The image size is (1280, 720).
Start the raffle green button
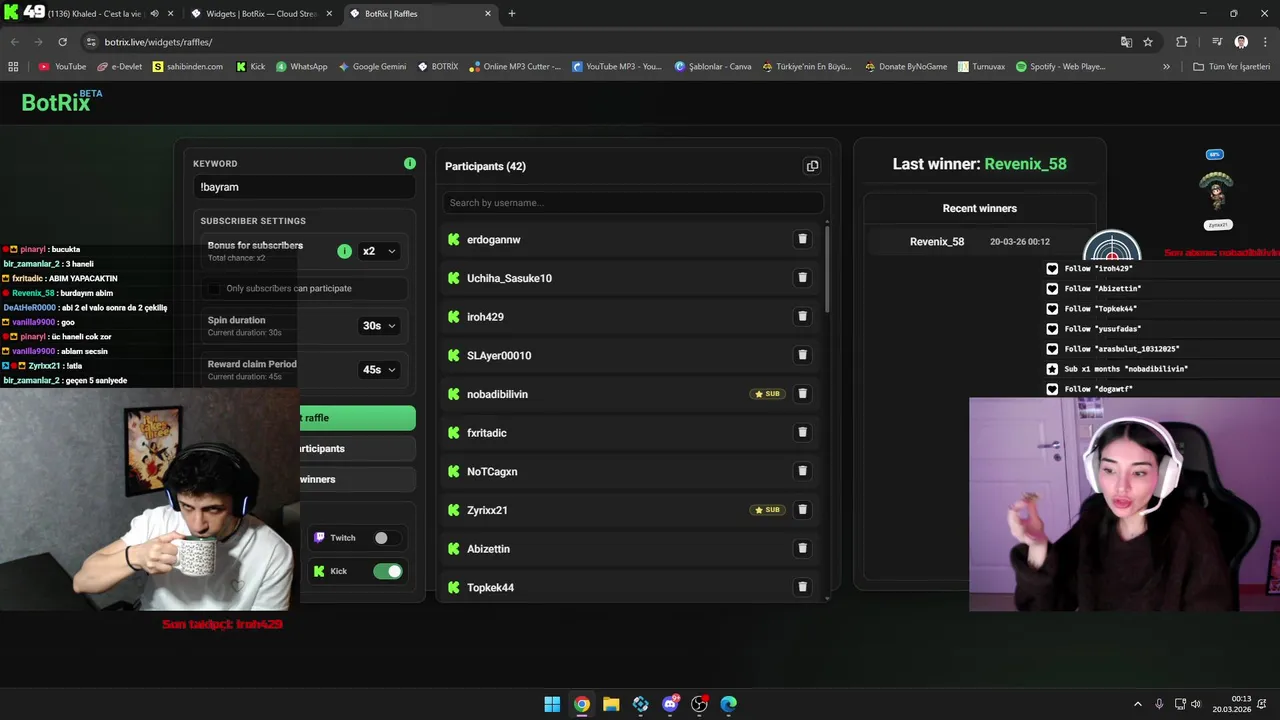(x=357, y=418)
